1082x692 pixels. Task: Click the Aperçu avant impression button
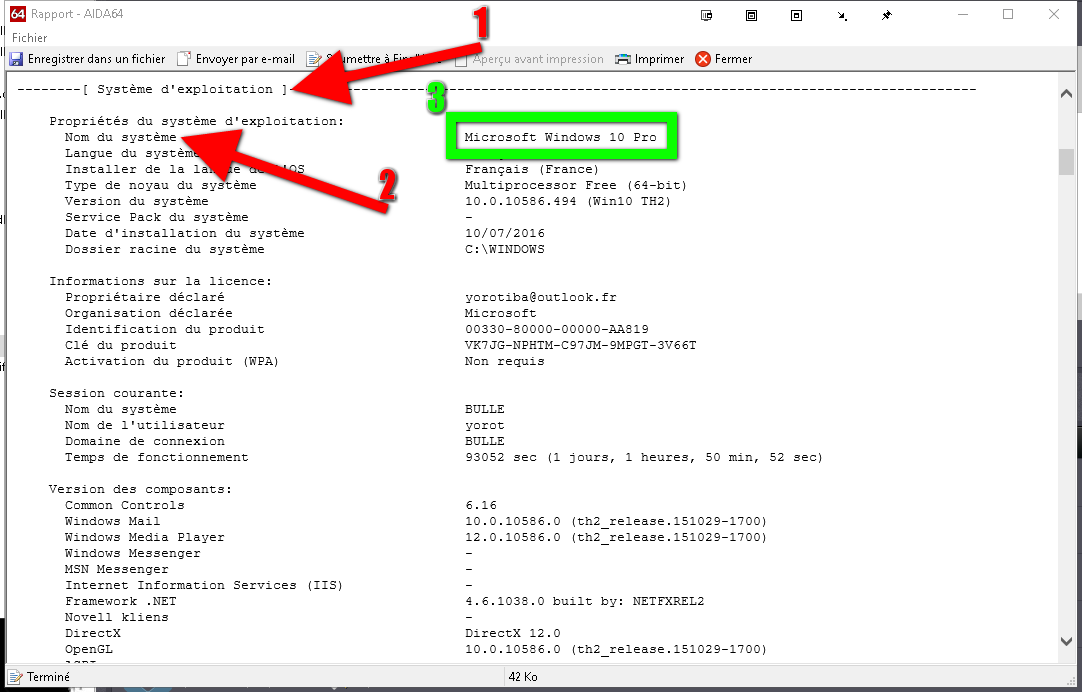[x=529, y=59]
